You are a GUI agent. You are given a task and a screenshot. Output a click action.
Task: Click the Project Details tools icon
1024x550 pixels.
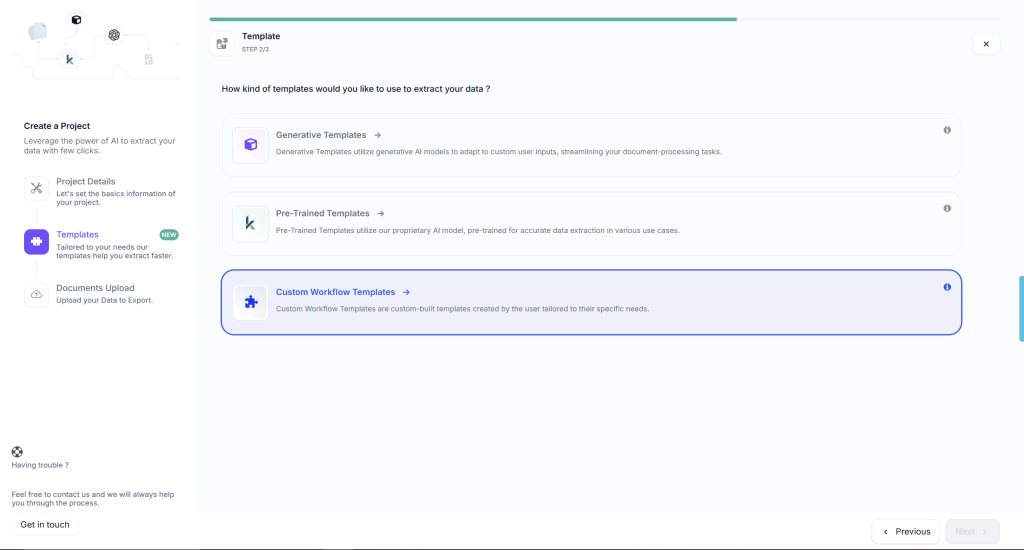[36, 188]
